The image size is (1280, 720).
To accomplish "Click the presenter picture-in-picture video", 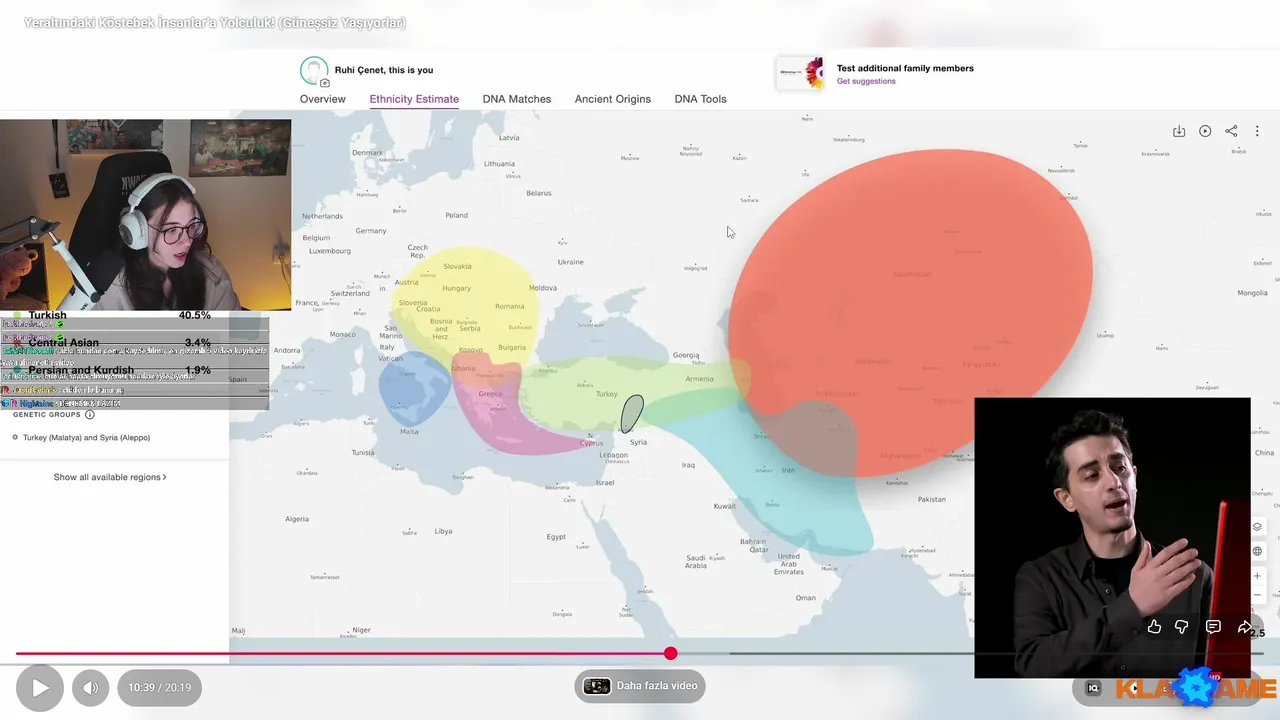I will [1112, 538].
